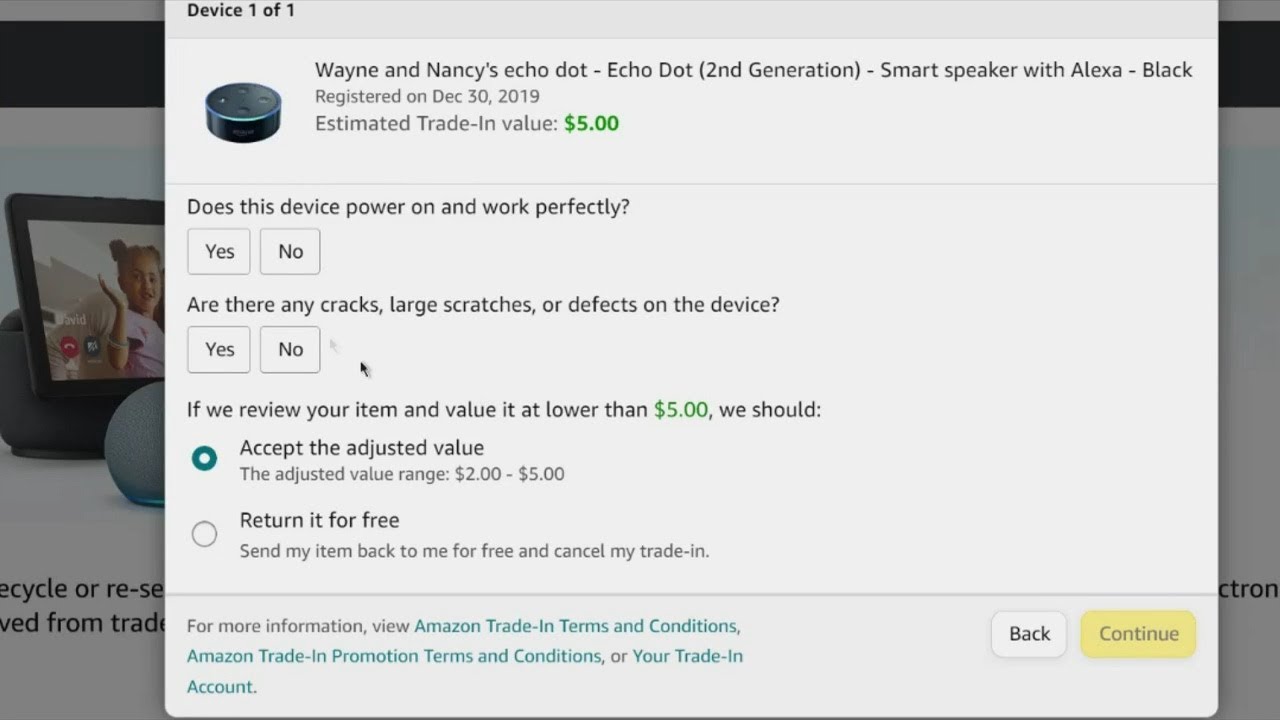Click the Echo Dot product thumbnail
The image size is (1280, 720).
243,112
